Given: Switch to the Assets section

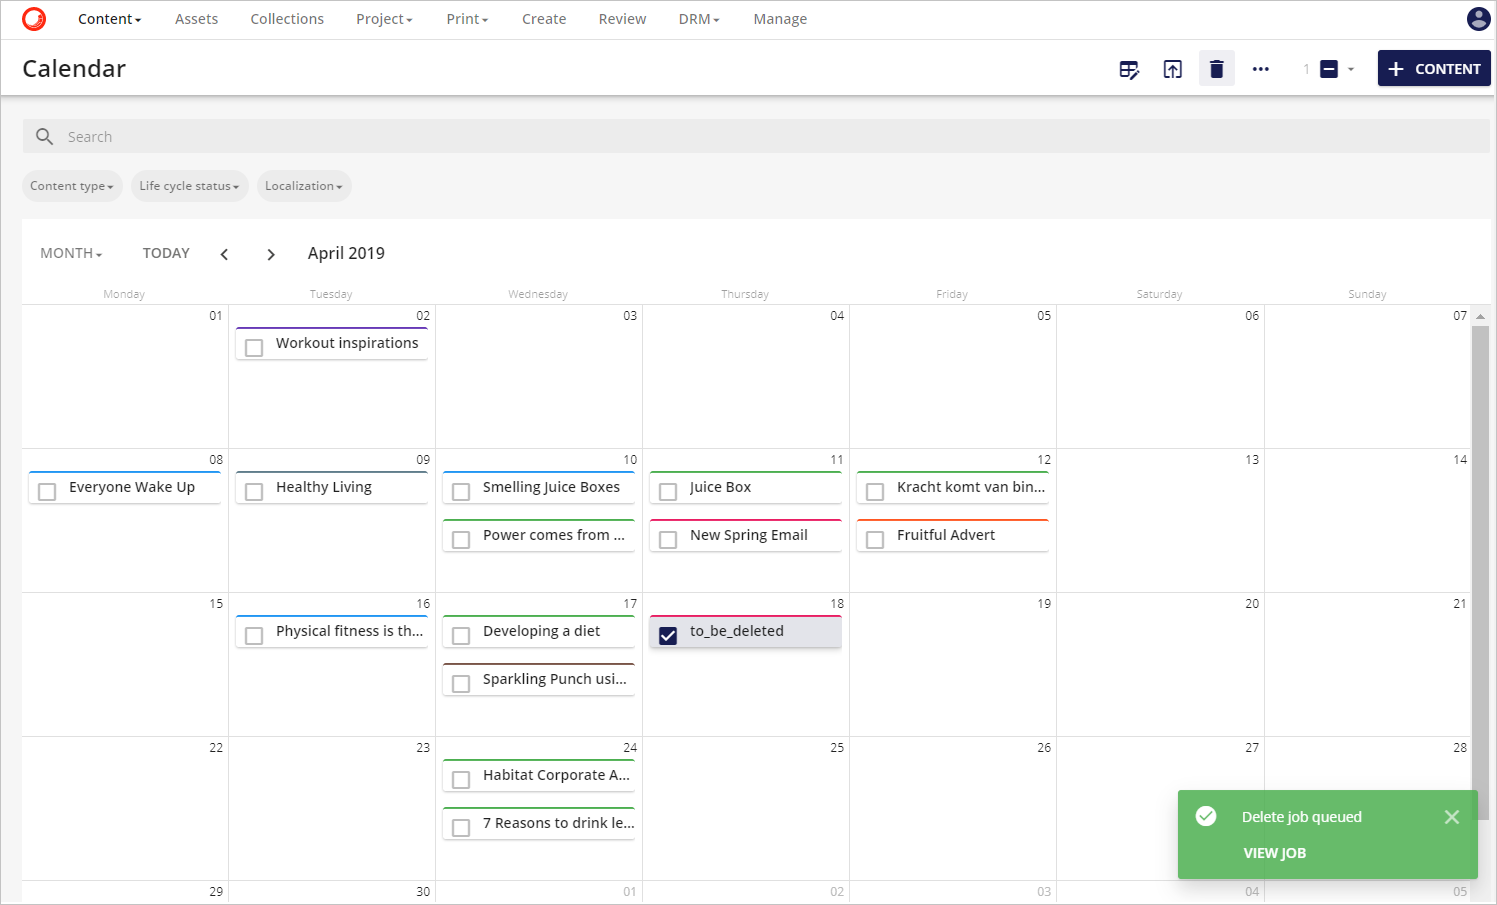Looking at the screenshot, I should click(x=196, y=19).
